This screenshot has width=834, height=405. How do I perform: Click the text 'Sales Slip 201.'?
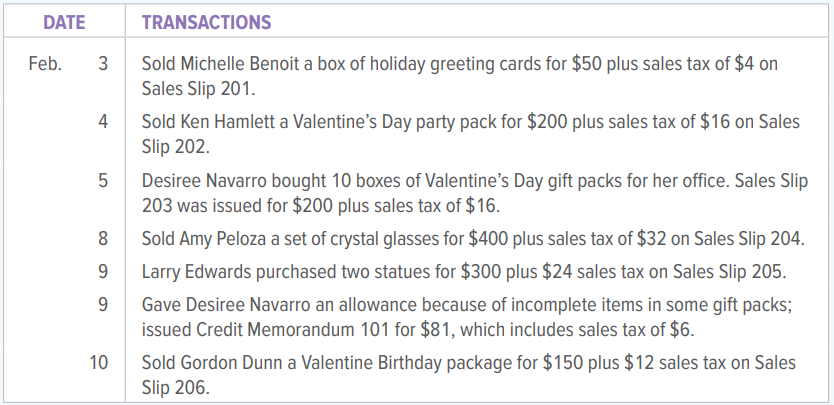click(198, 89)
